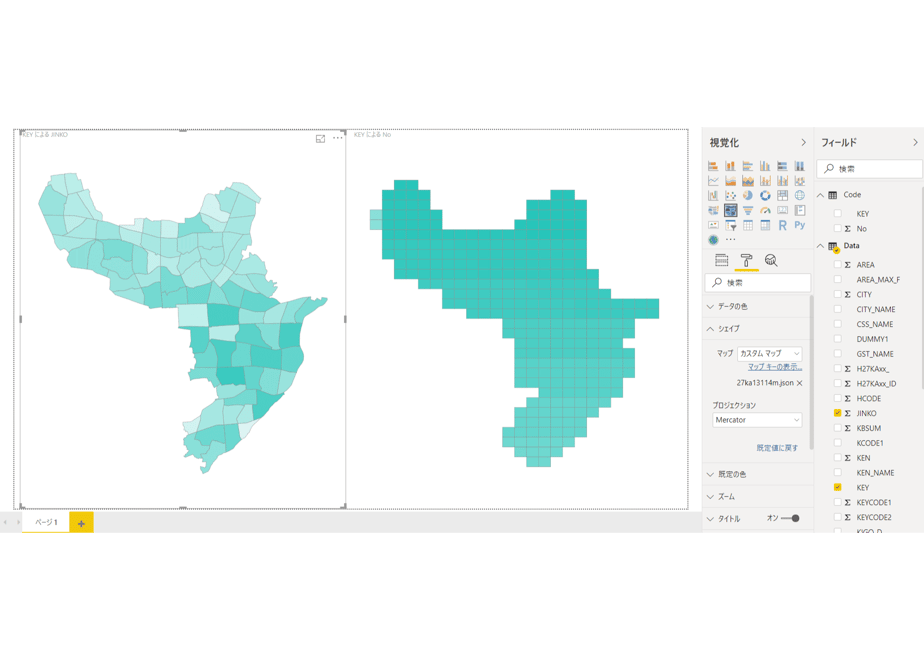This screenshot has width=924, height=660.
Task: Click the scatter chart visualization icon
Action: pos(731,196)
